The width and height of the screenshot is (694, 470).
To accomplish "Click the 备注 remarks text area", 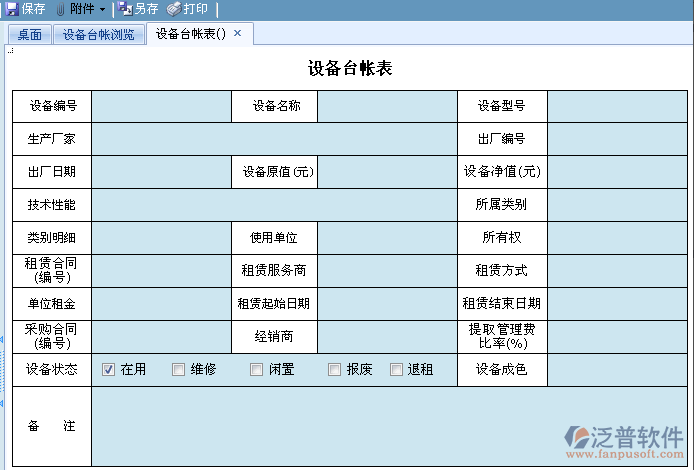I will (389, 426).
